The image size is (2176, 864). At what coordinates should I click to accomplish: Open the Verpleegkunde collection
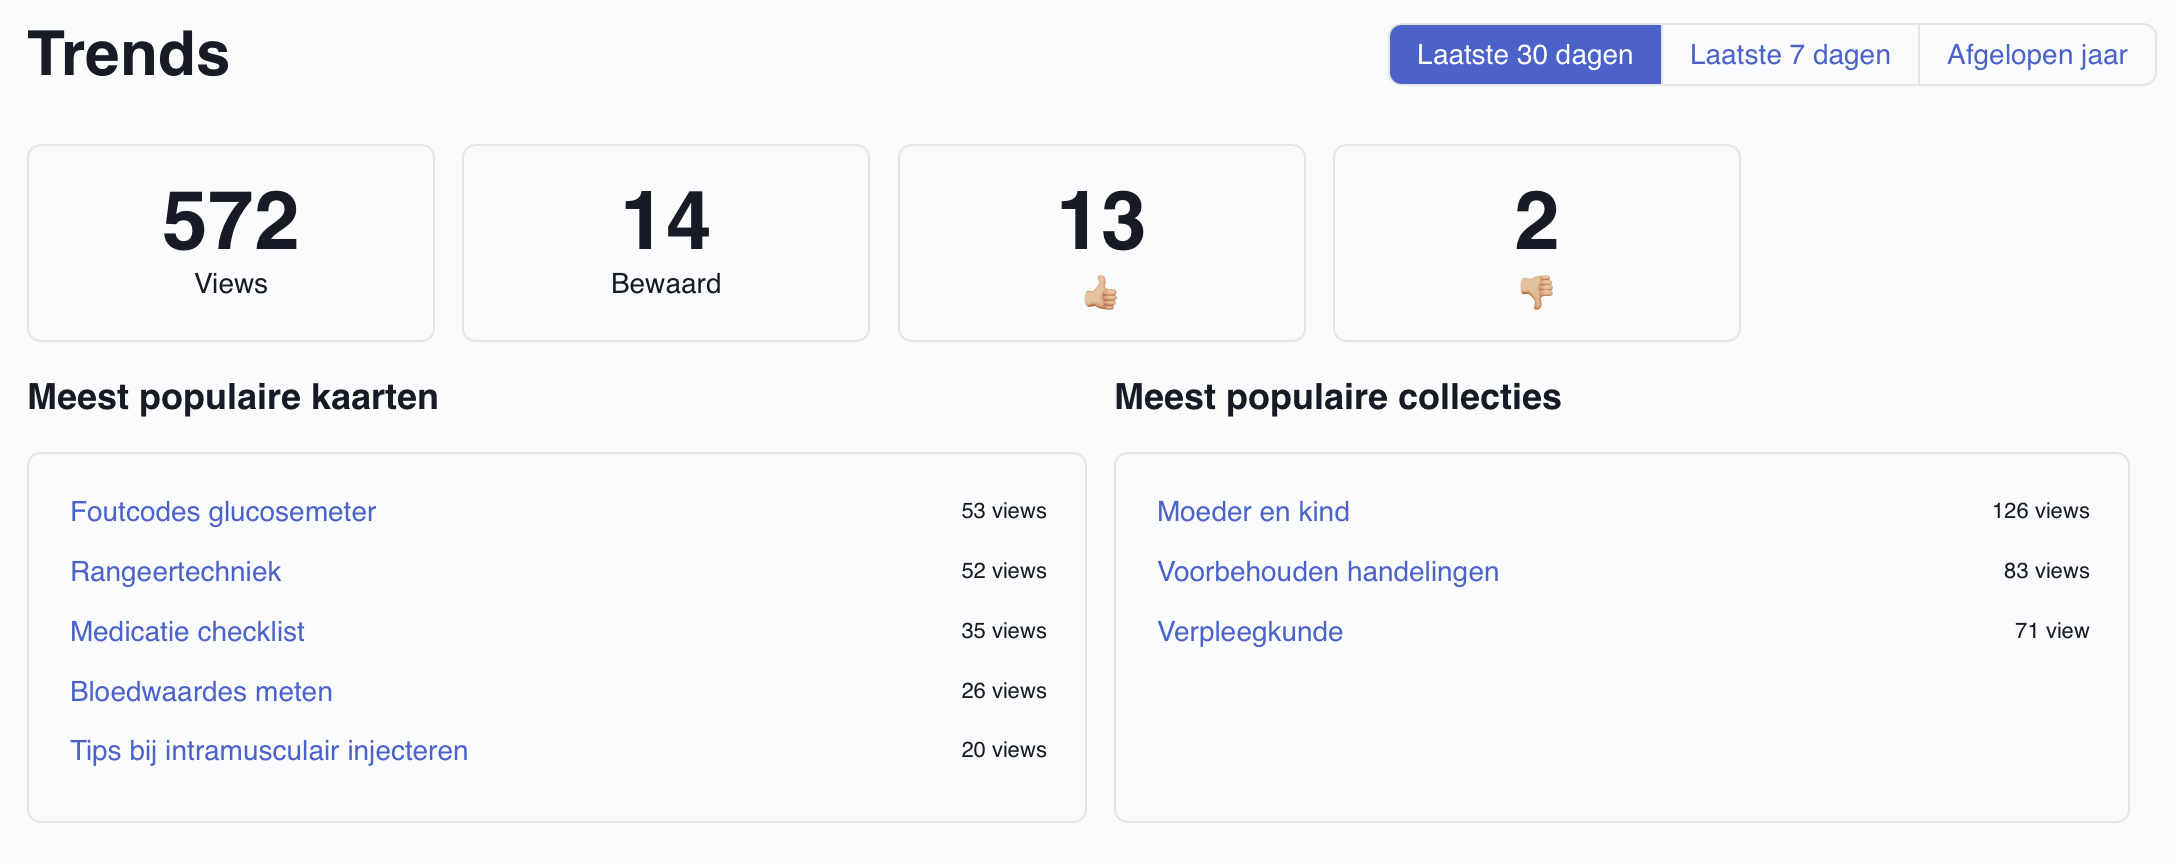click(x=1250, y=631)
